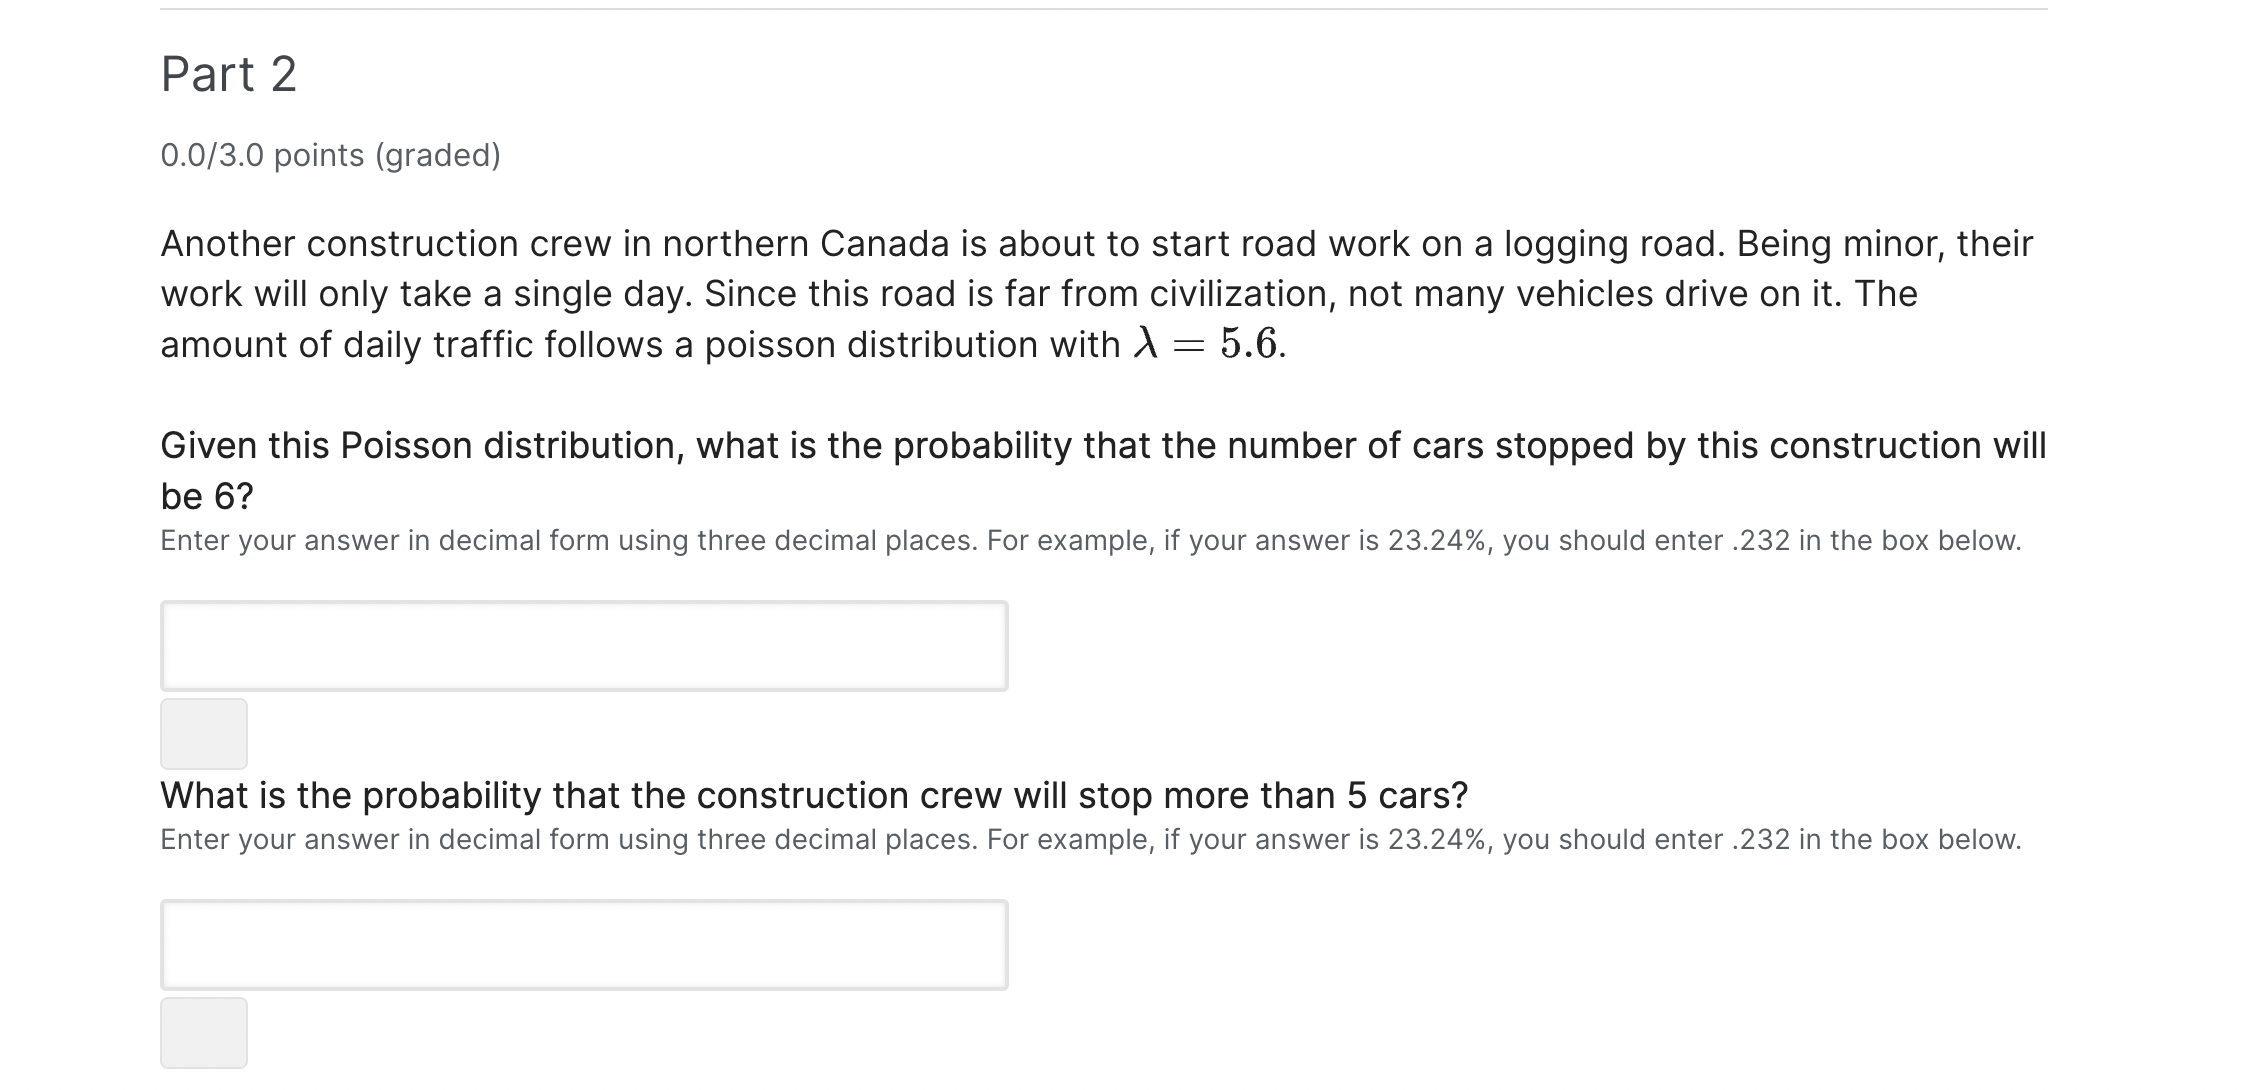Click the word graded next to the points
Viewport: 2244px width, 1090px height.
coord(435,154)
